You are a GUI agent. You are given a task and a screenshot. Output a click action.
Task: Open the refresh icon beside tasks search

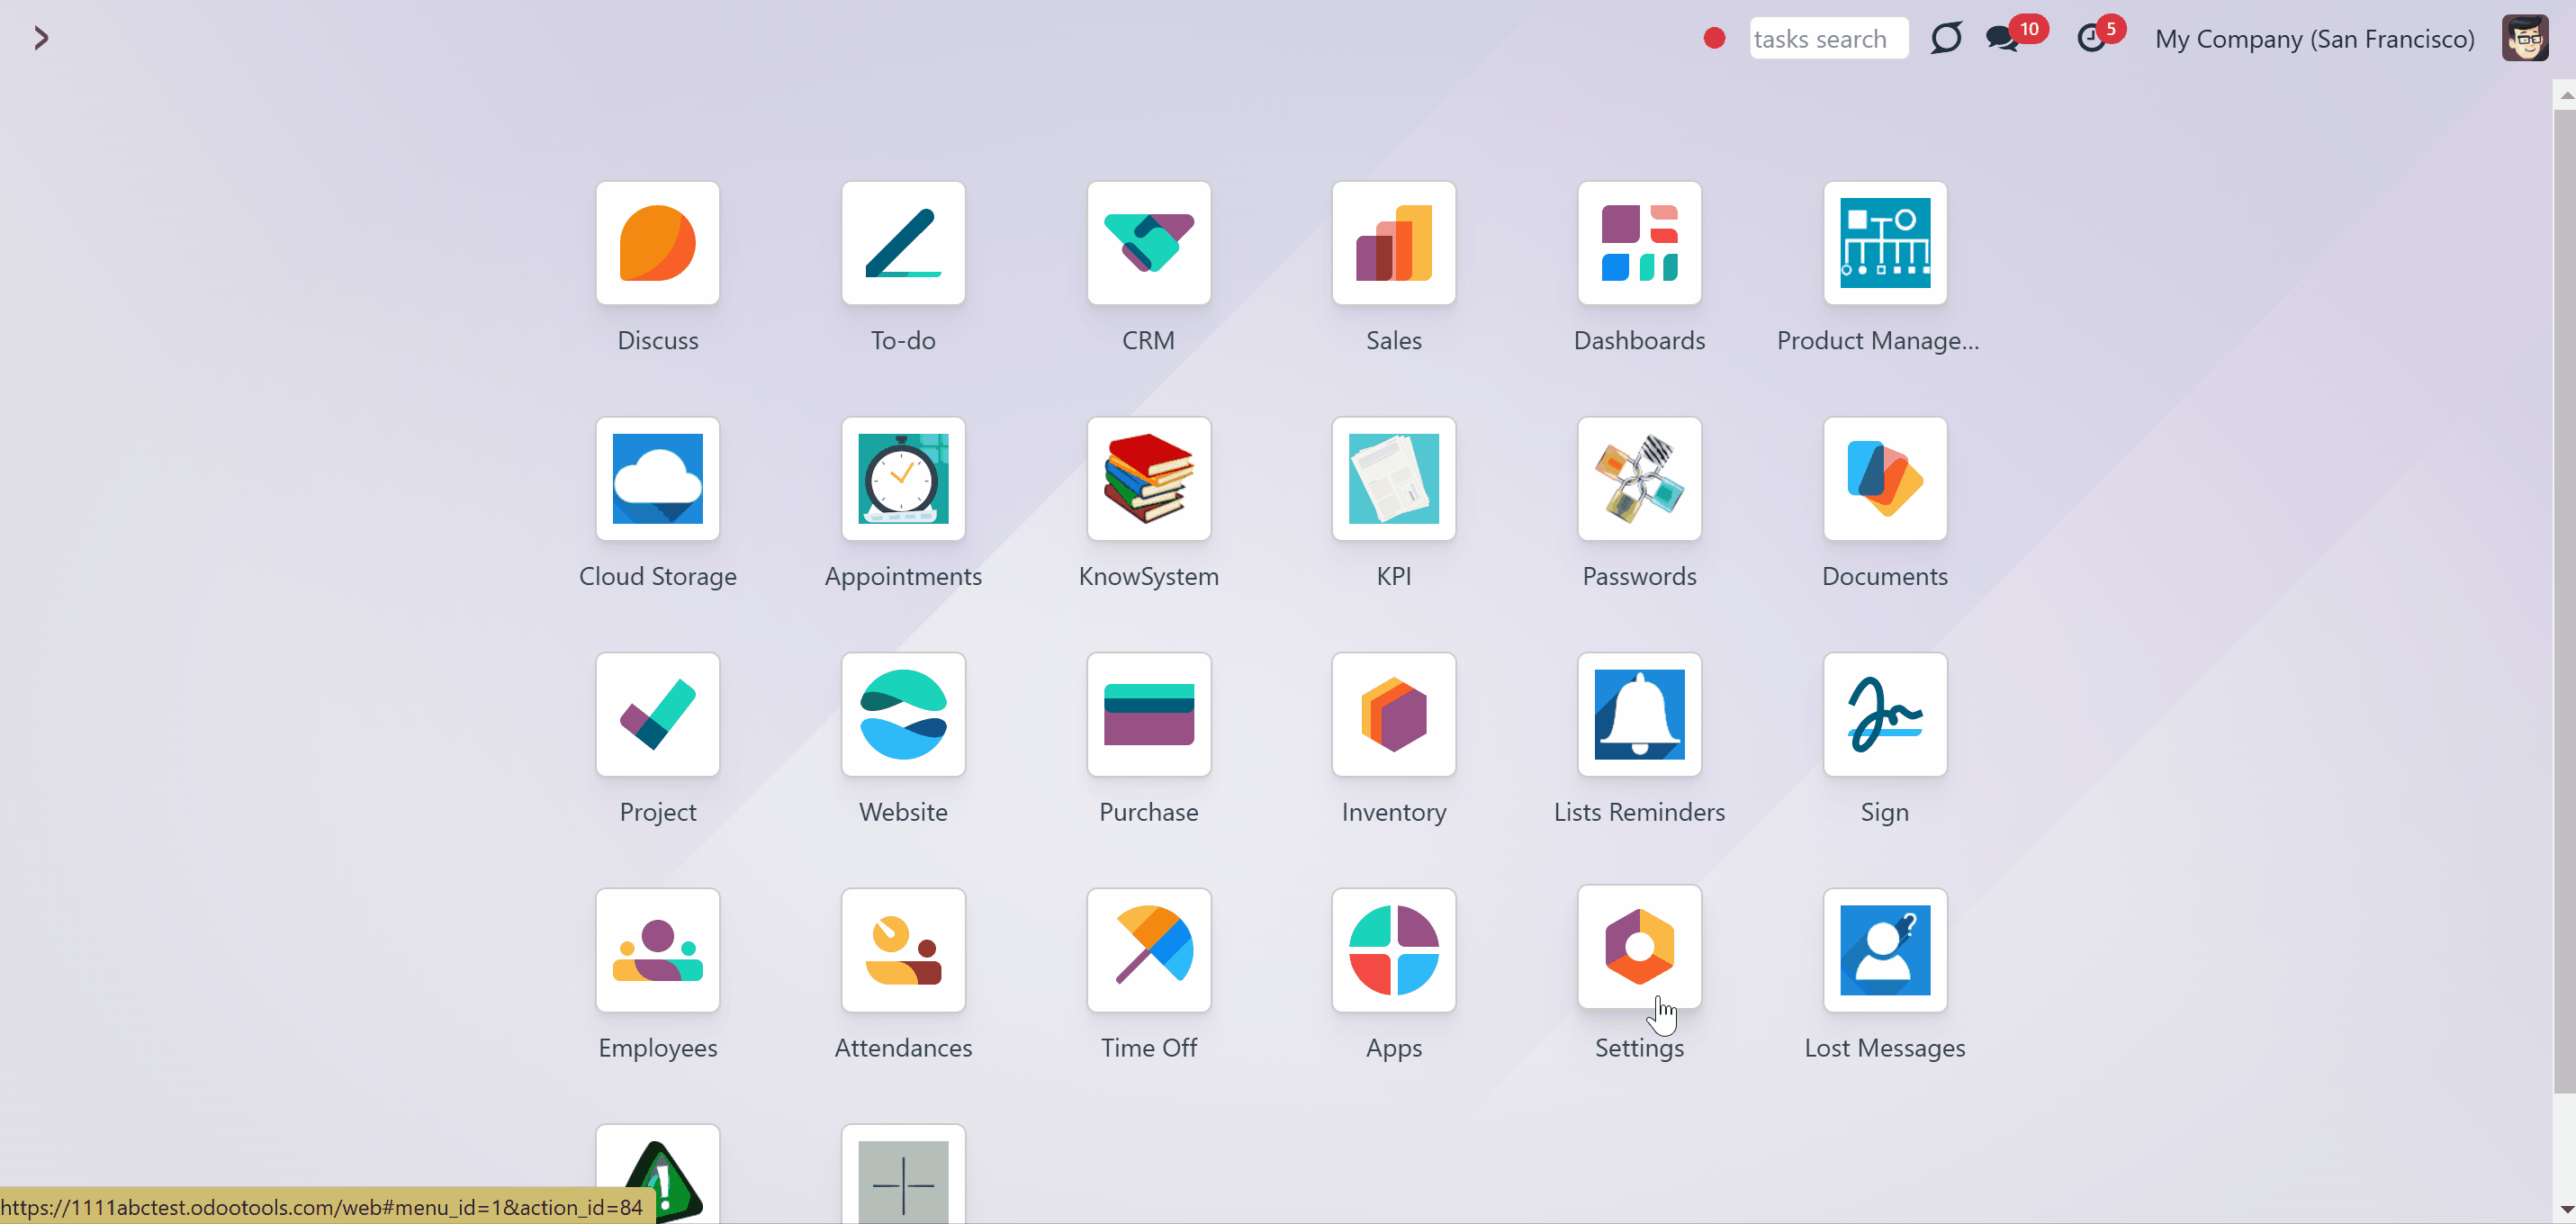click(1946, 38)
